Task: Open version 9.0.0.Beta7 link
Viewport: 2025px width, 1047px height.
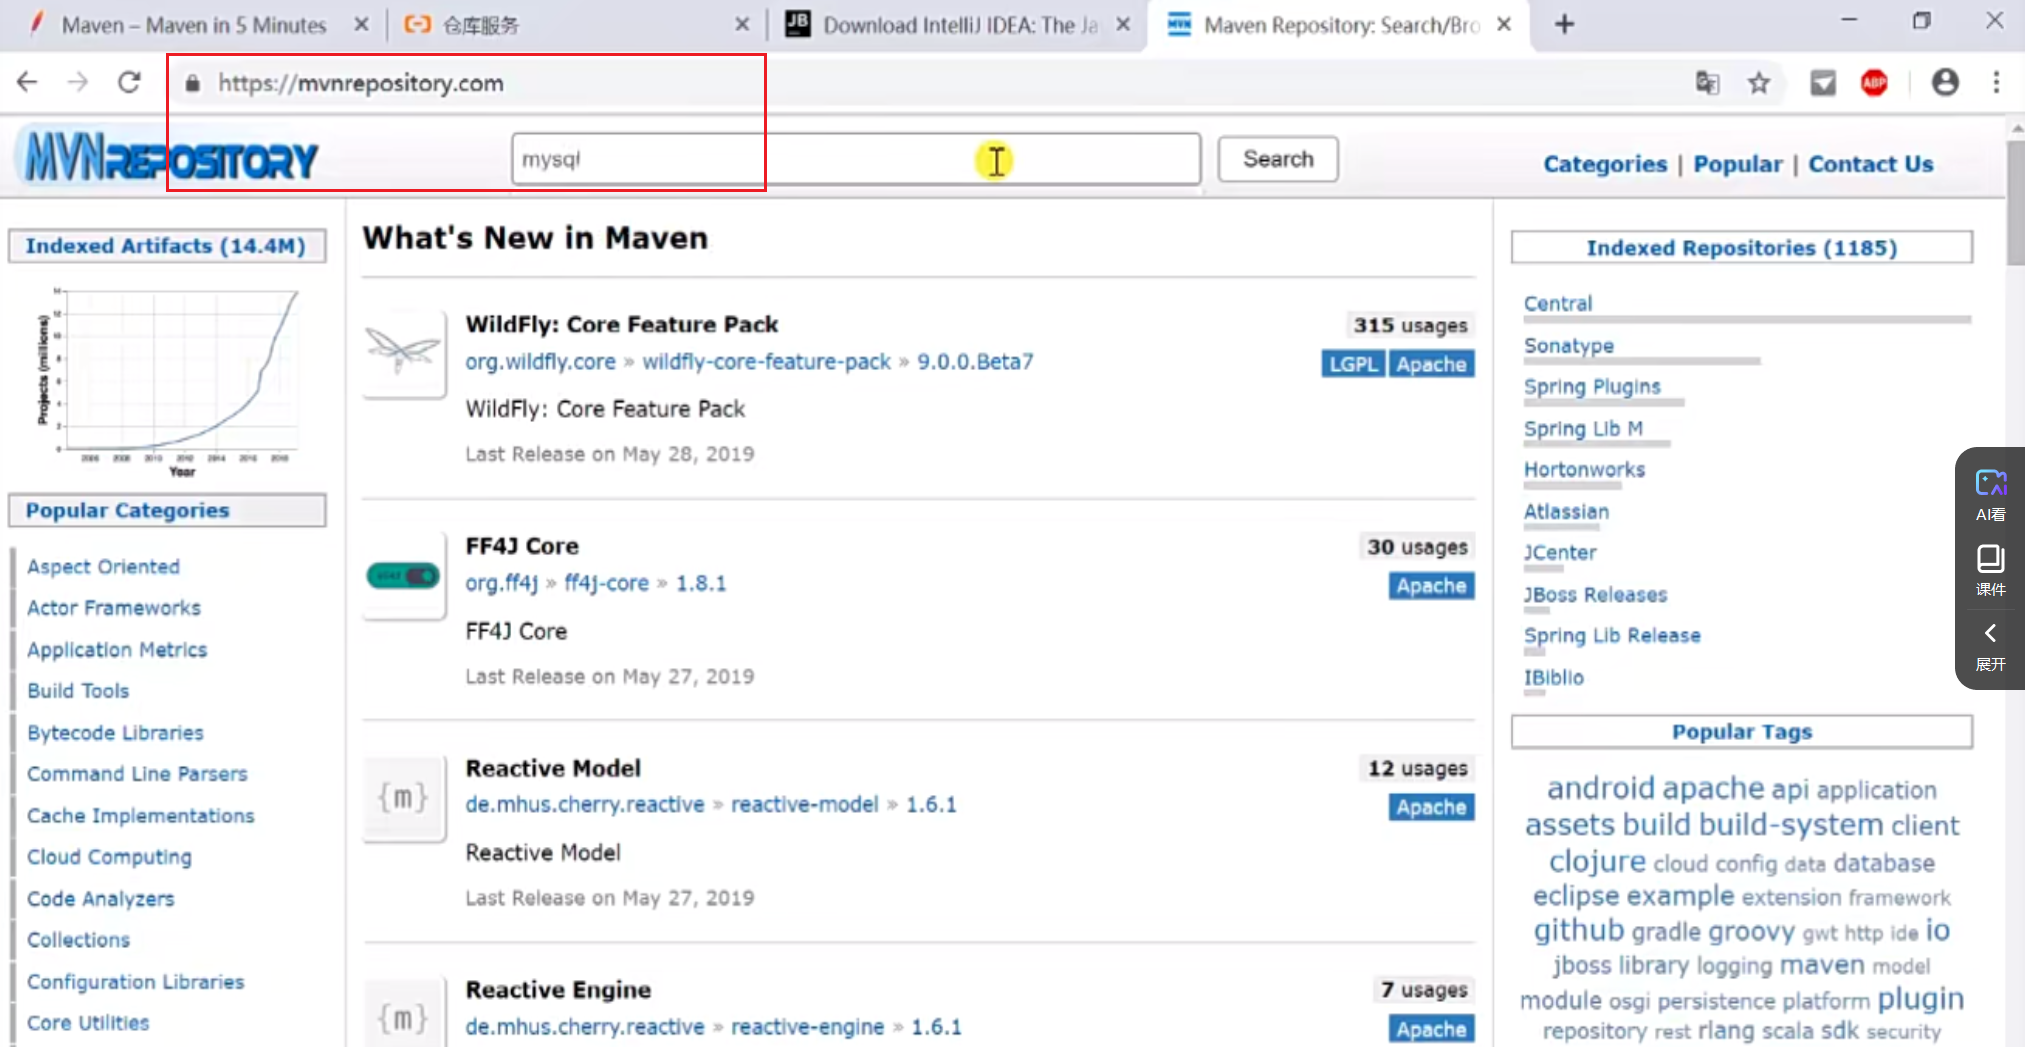Action: coord(975,361)
